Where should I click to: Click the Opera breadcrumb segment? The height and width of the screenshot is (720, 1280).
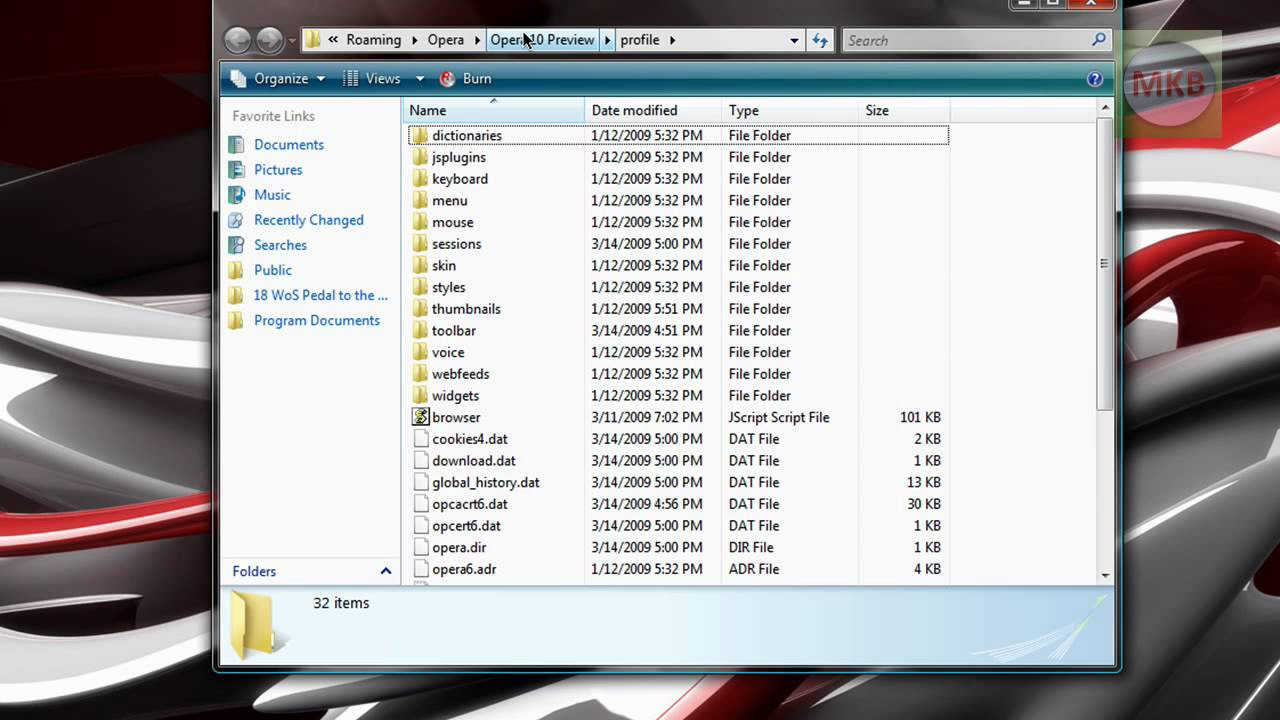(446, 40)
